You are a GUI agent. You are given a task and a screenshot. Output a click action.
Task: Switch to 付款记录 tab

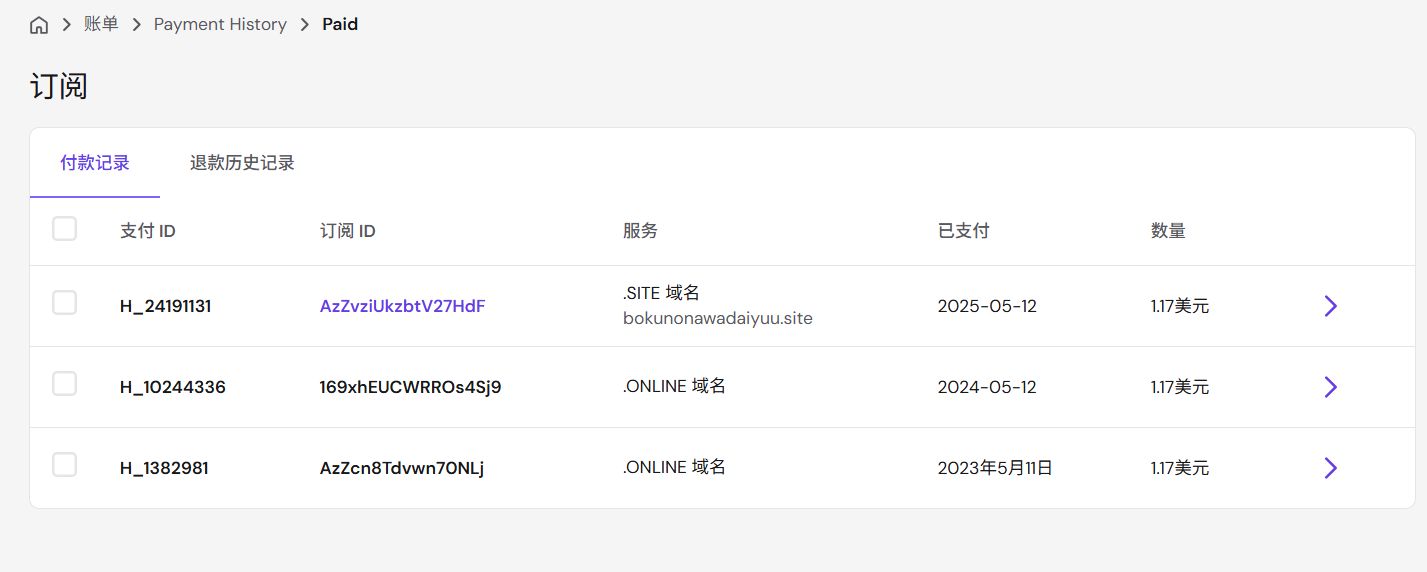pyautogui.click(x=95, y=163)
